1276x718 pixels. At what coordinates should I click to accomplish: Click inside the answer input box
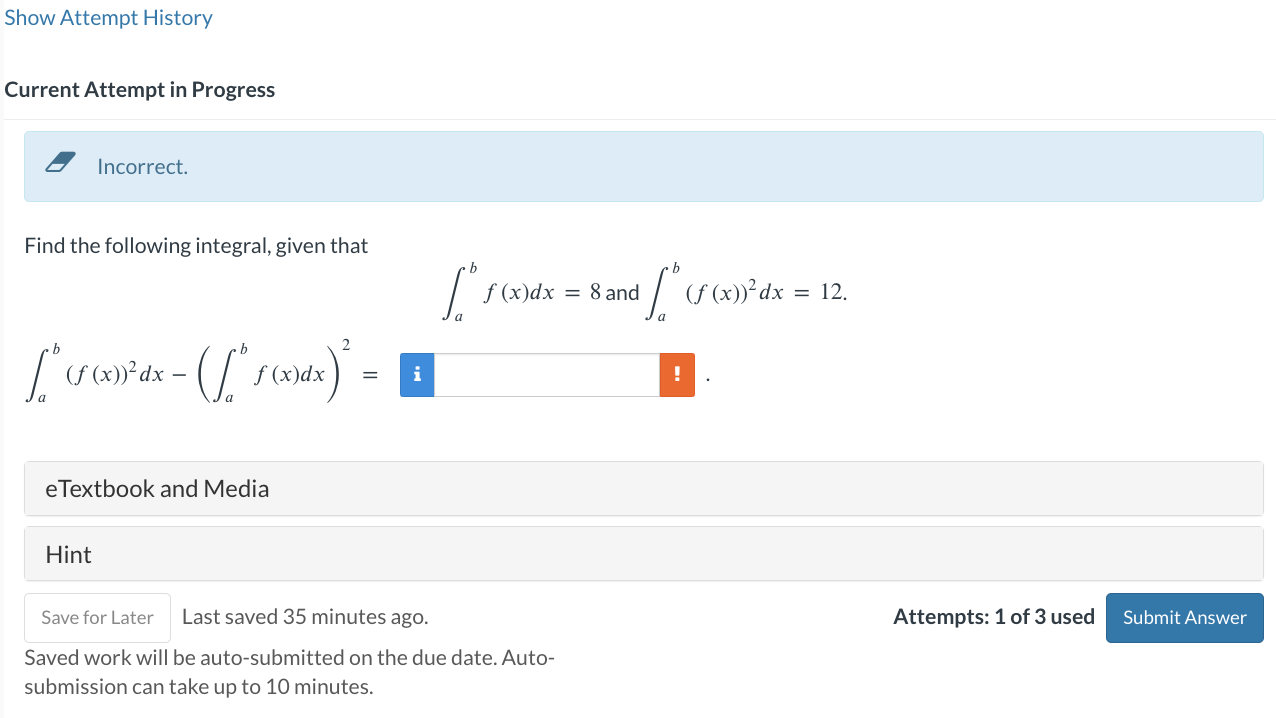(x=546, y=374)
